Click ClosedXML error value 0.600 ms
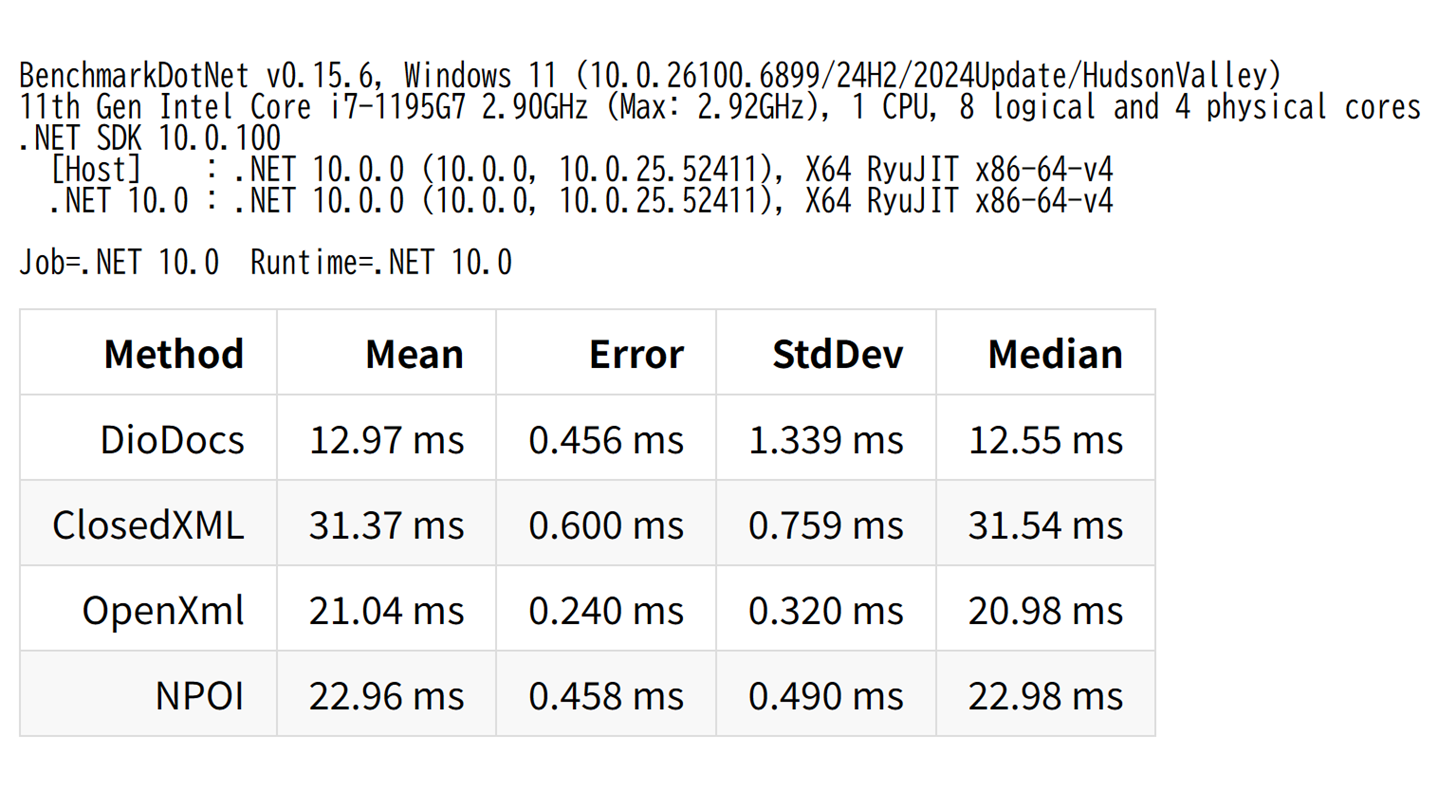 [606, 525]
